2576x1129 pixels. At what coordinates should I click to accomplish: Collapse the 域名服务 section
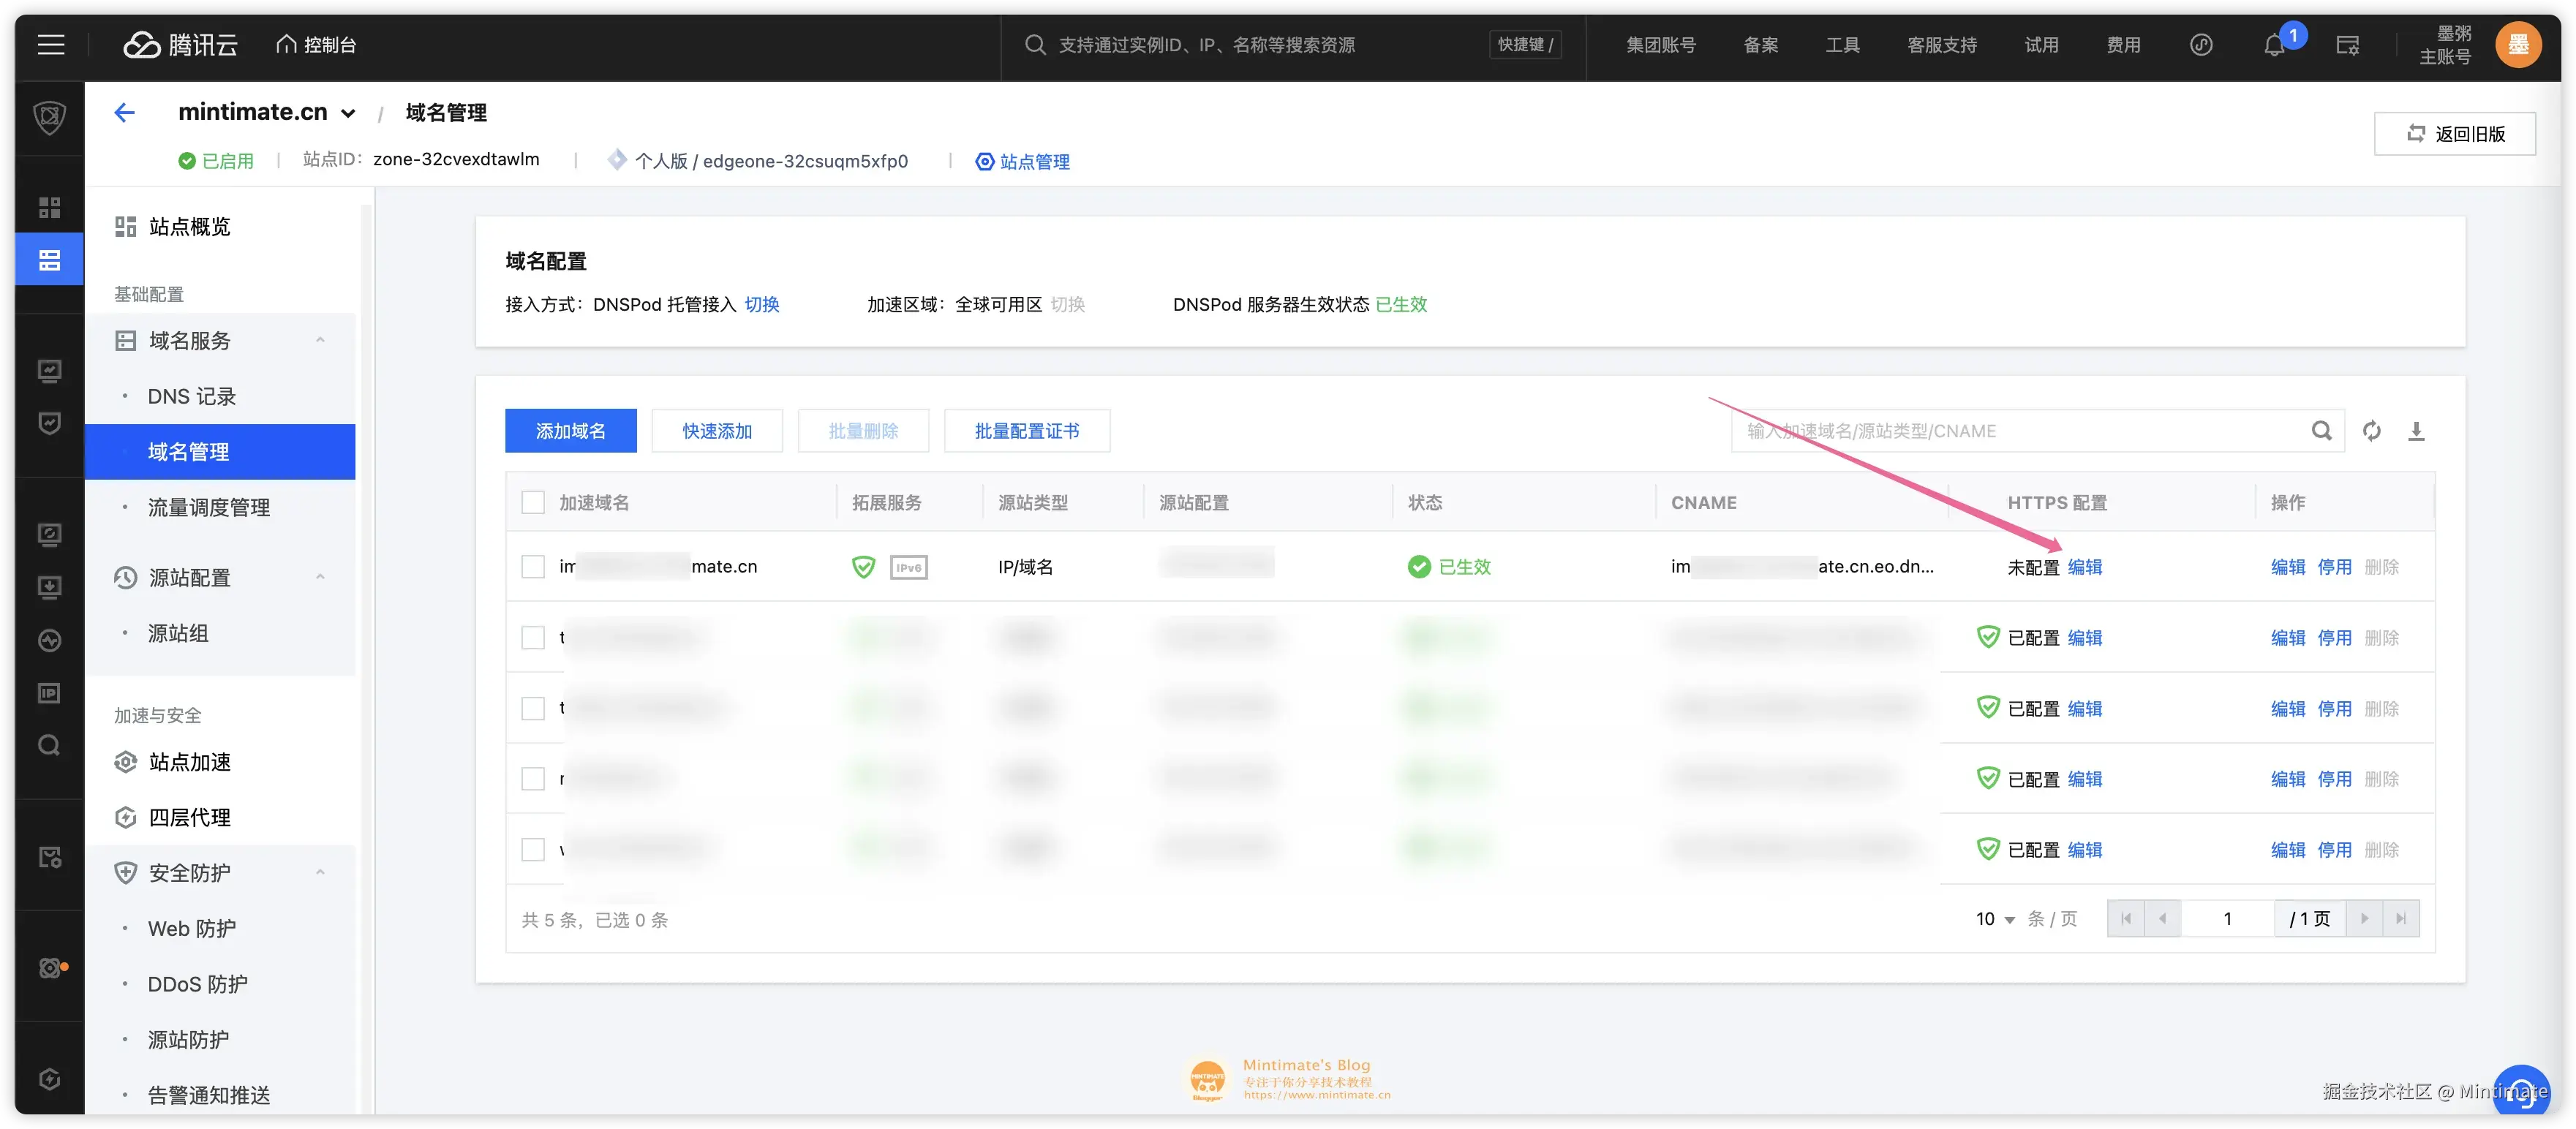click(320, 341)
